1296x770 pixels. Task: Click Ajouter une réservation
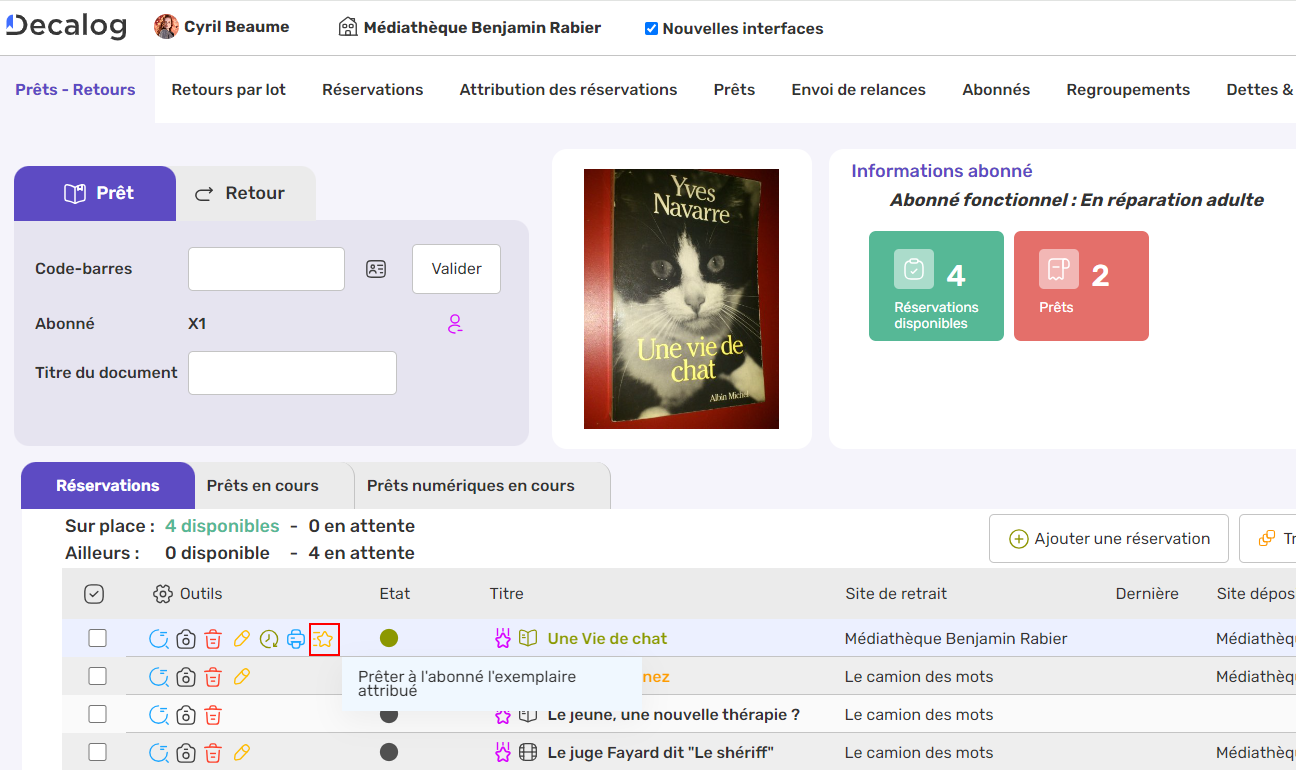1108,538
